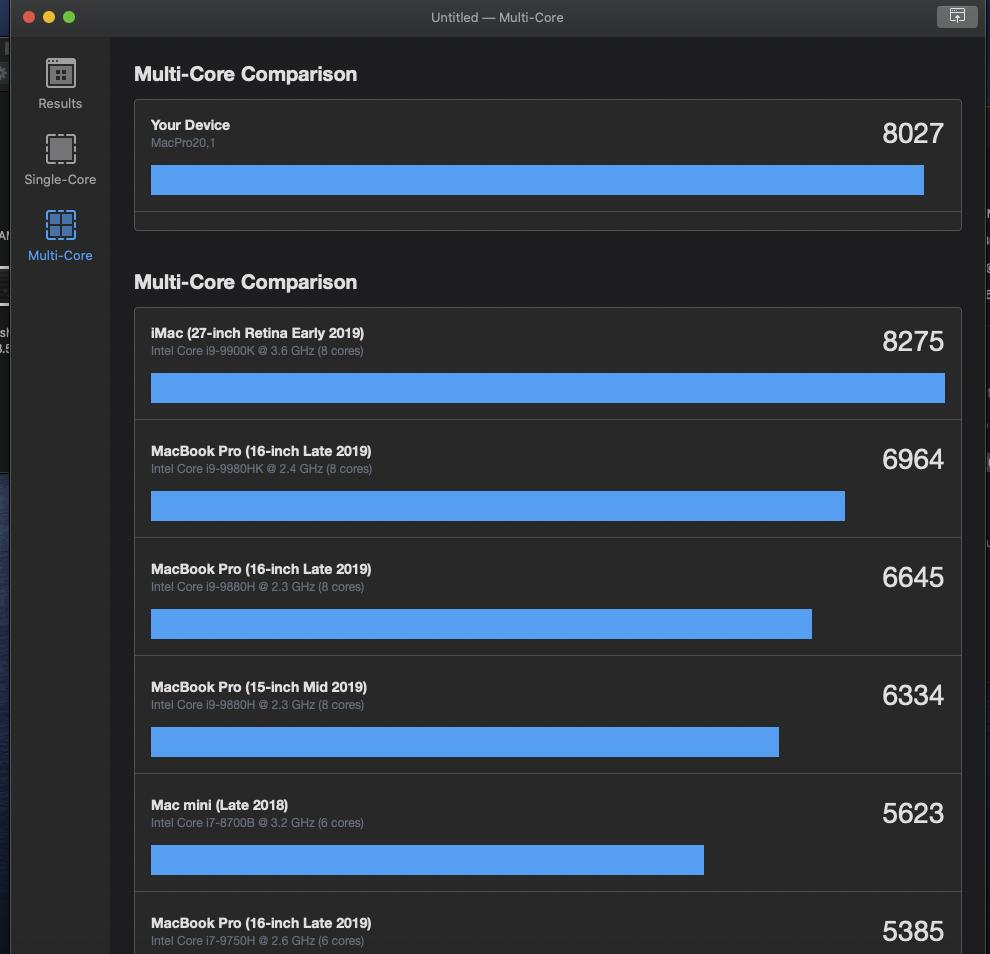Viewport: 990px width, 954px height.
Task: Click the Mac mini blue score bar
Action: [427, 860]
